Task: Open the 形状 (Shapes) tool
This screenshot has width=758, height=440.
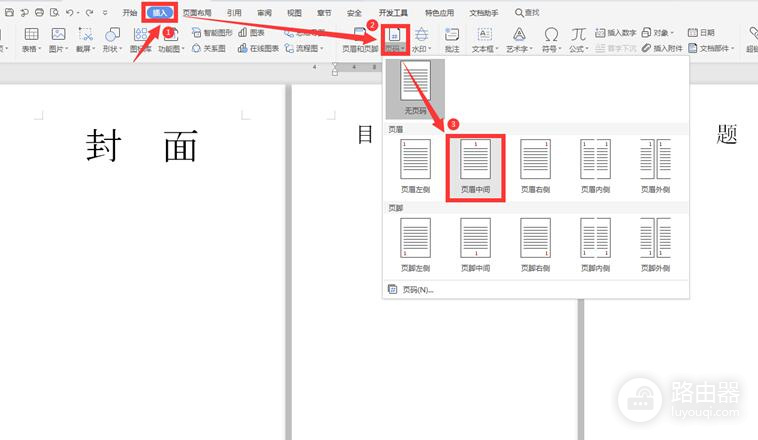Action: (x=112, y=34)
